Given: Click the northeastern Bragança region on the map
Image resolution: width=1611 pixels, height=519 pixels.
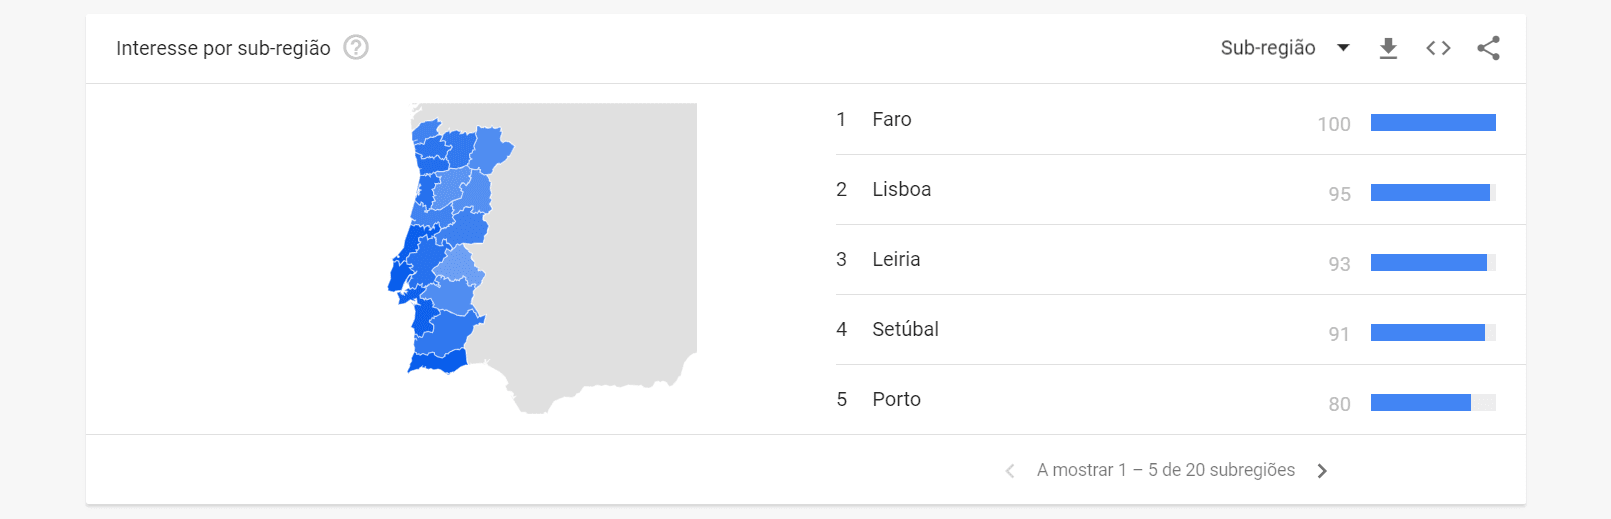Looking at the screenshot, I should coord(490,148).
